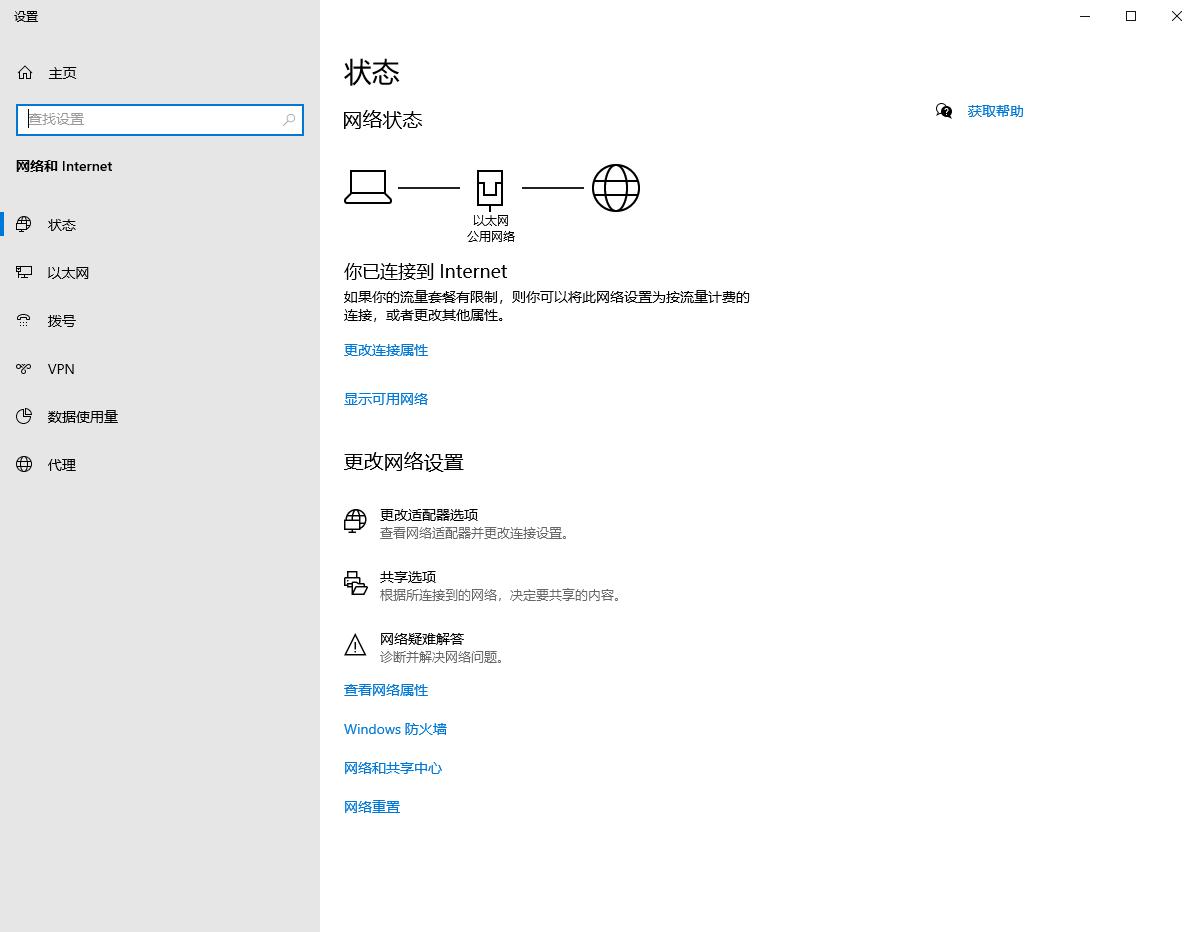Click the 获取帮助 question bubble icon
This screenshot has height=932, width=1200.
coord(943,111)
